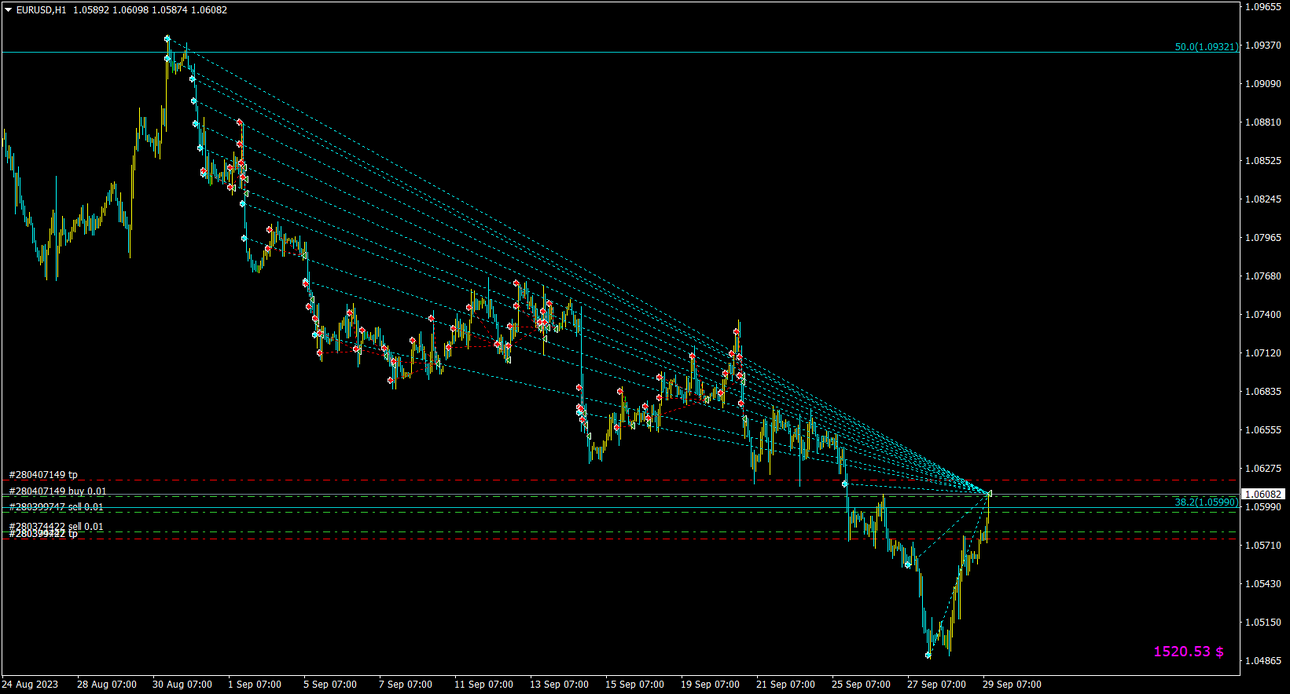
Task: Click the EURUSD,H1 symbol title
Action: (43, 9)
